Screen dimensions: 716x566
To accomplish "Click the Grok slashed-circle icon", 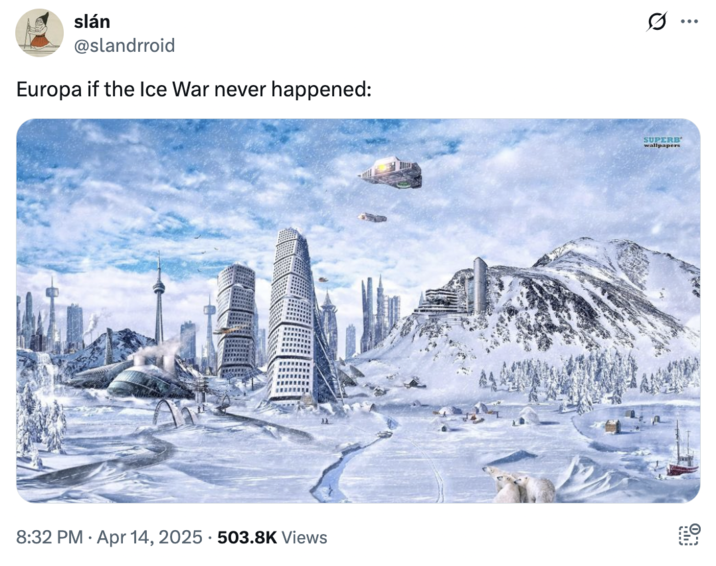I will (656, 21).
